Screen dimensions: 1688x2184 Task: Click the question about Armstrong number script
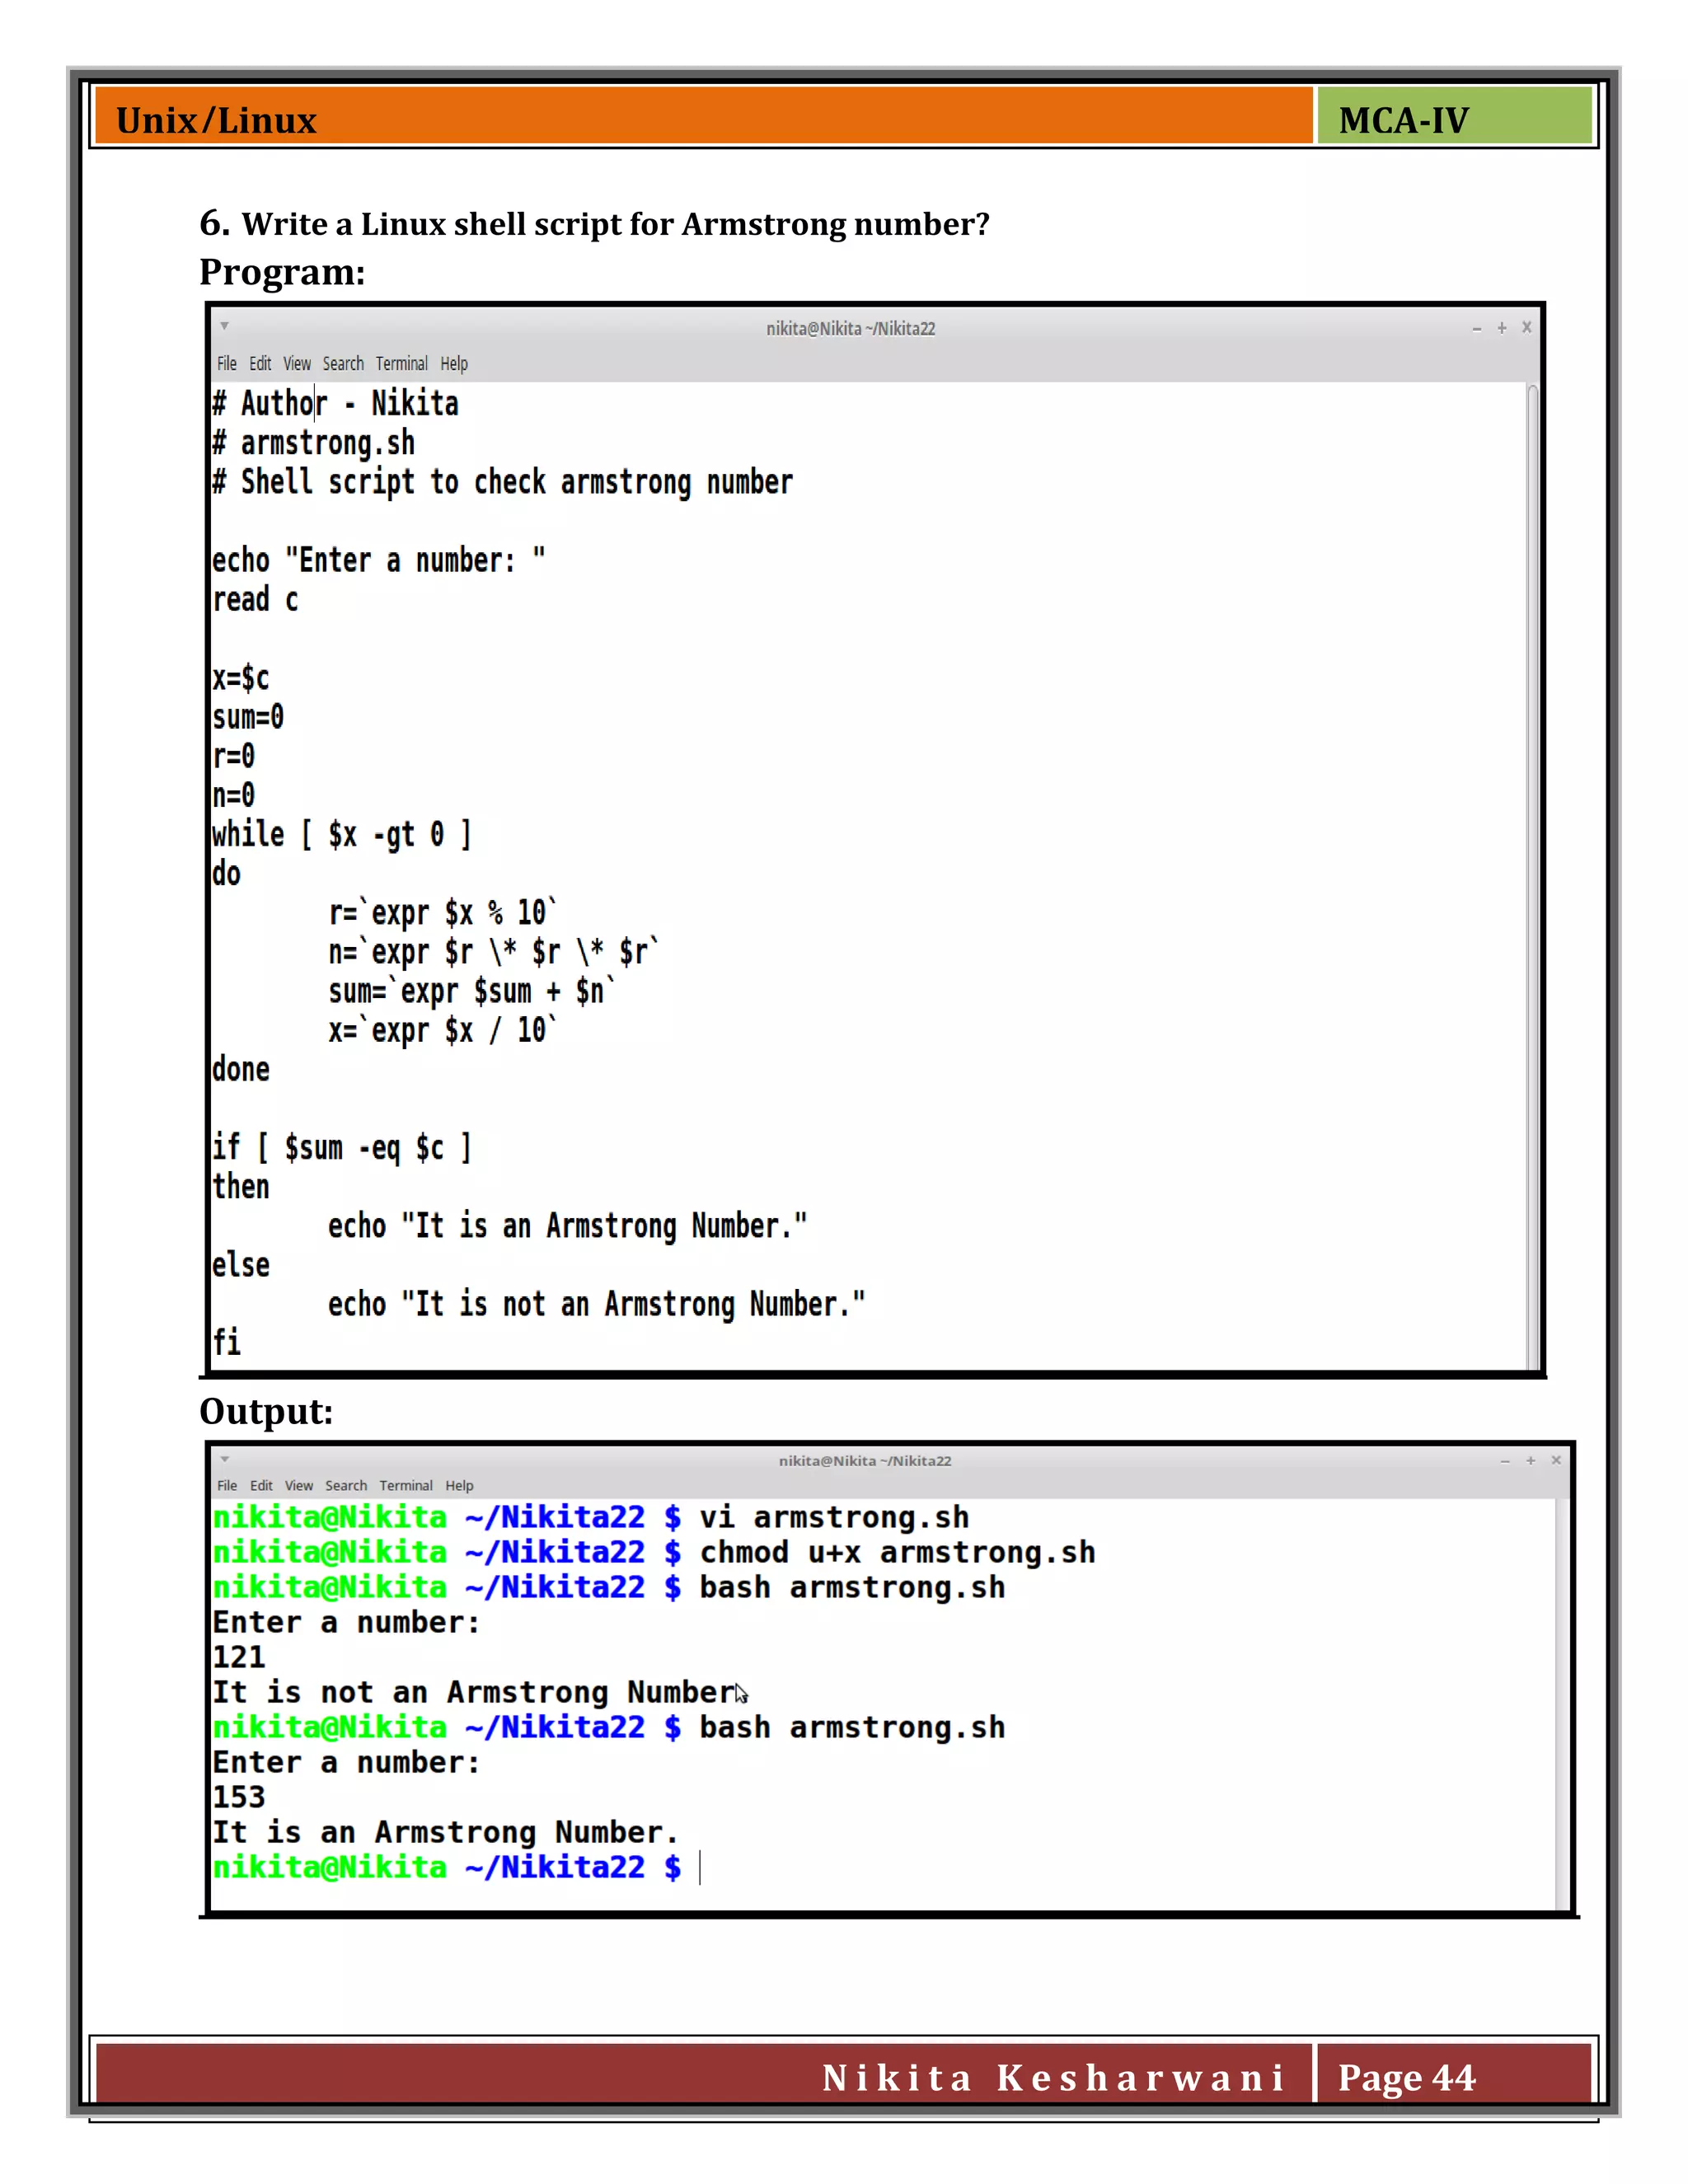[x=594, y=224]
